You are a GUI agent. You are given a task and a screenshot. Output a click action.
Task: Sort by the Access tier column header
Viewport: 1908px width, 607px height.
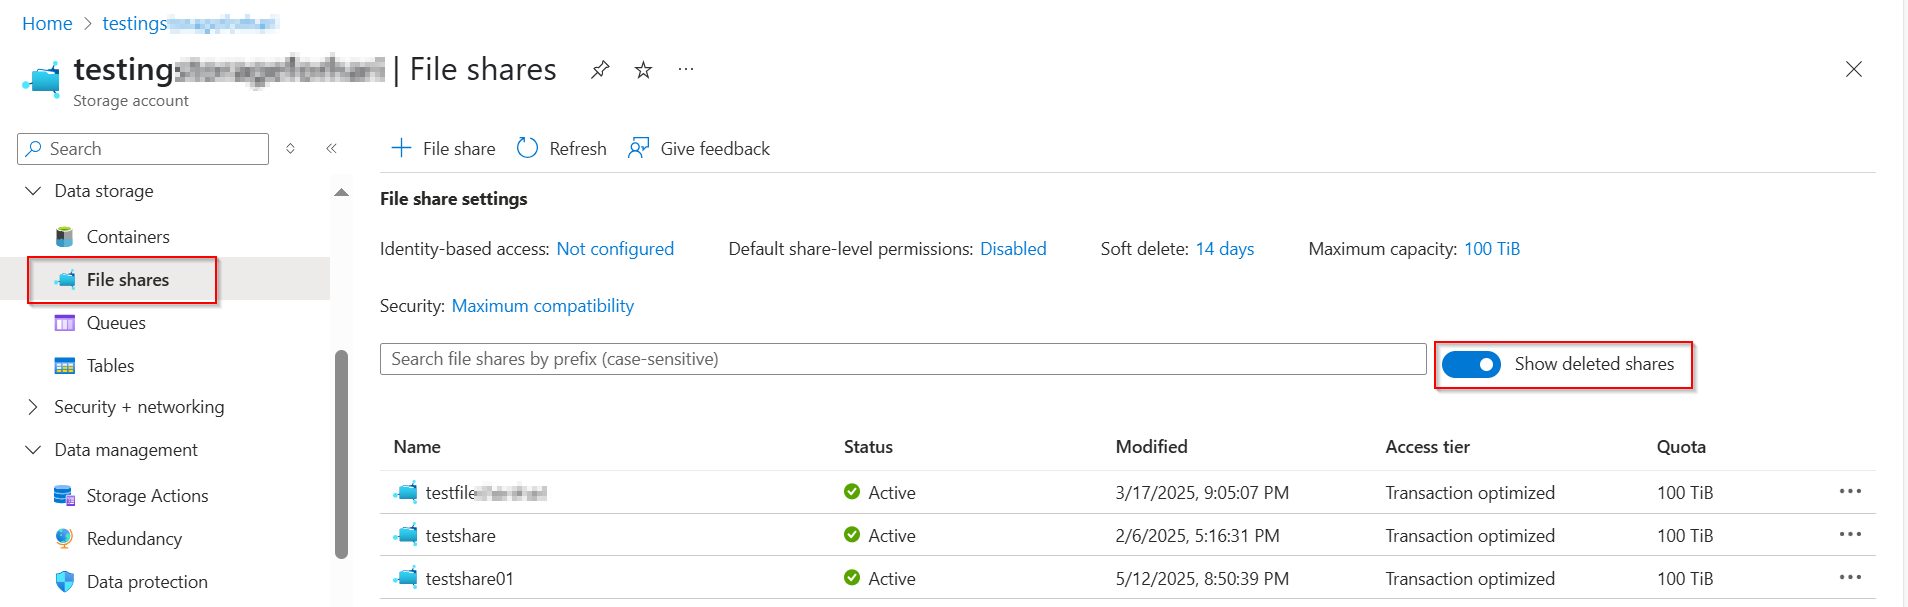(x=1427, y=447)
